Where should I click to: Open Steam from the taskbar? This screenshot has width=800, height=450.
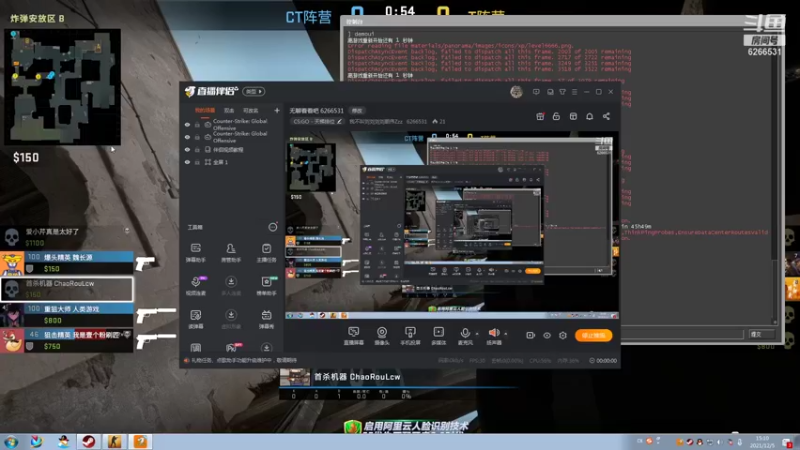coord(89,441)
